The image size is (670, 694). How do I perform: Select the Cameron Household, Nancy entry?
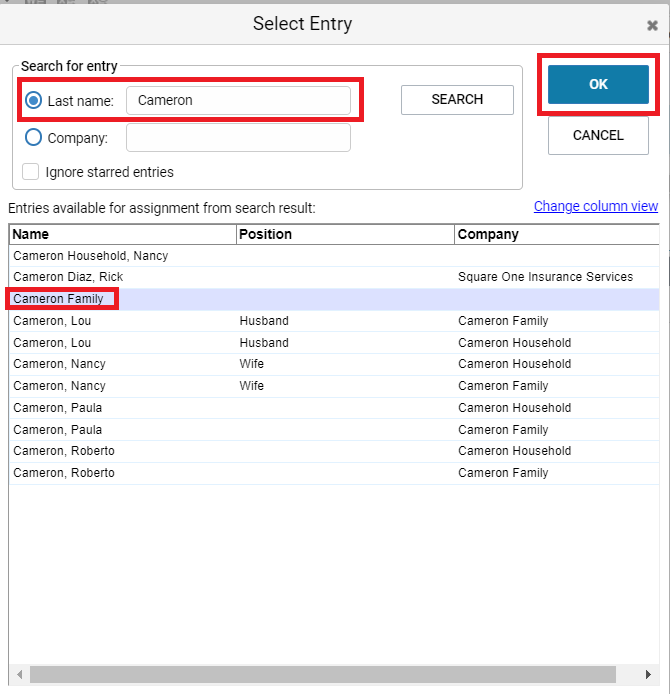(x=334, y=256)
